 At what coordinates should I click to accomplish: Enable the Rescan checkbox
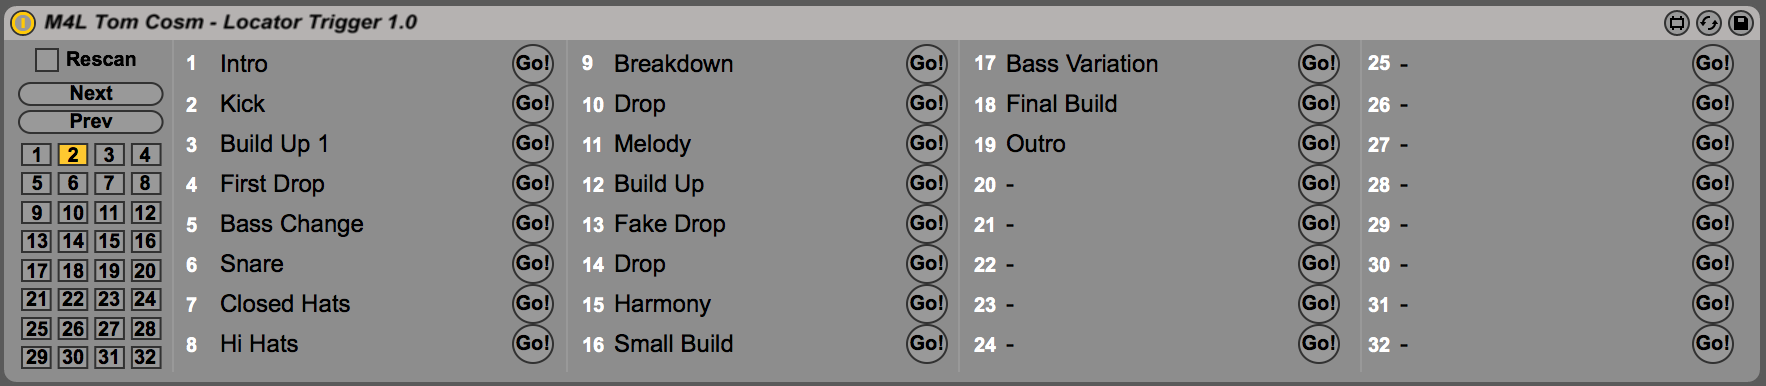(47, 60)
